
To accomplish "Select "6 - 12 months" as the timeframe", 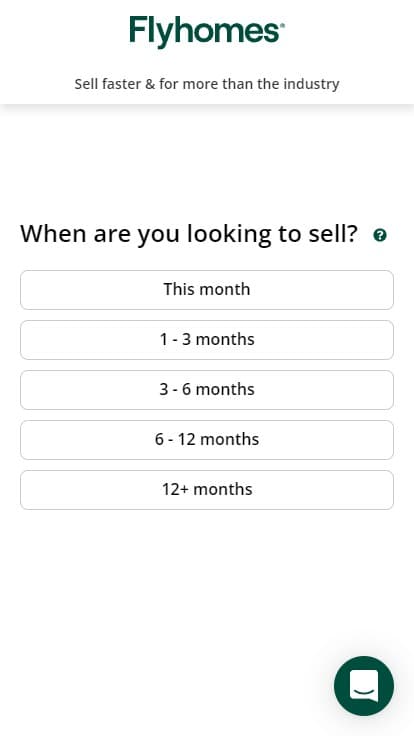I will [207, 440].
